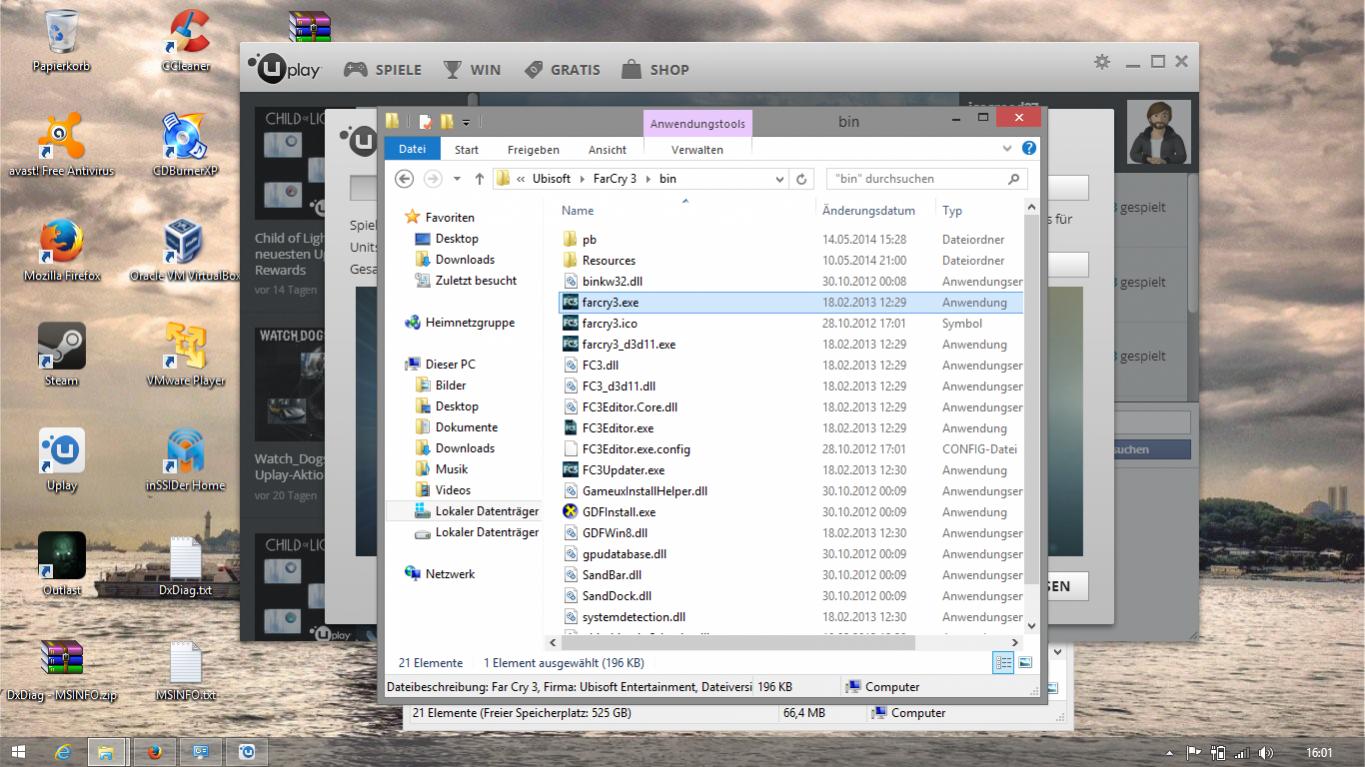This screenshot has width=1365, height=767.
Task: Switch to the Start ribbon tab
Action: click(466, 149)
